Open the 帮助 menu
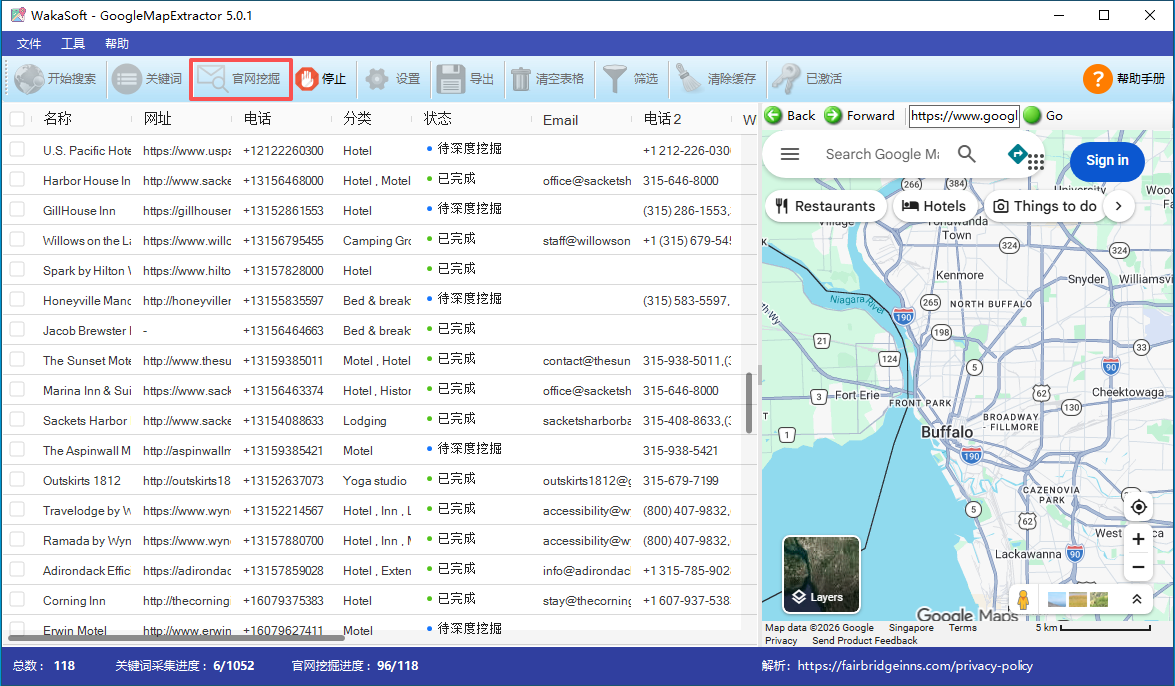Viewport: 1175px width, 686px height. [x=117, y=43]
